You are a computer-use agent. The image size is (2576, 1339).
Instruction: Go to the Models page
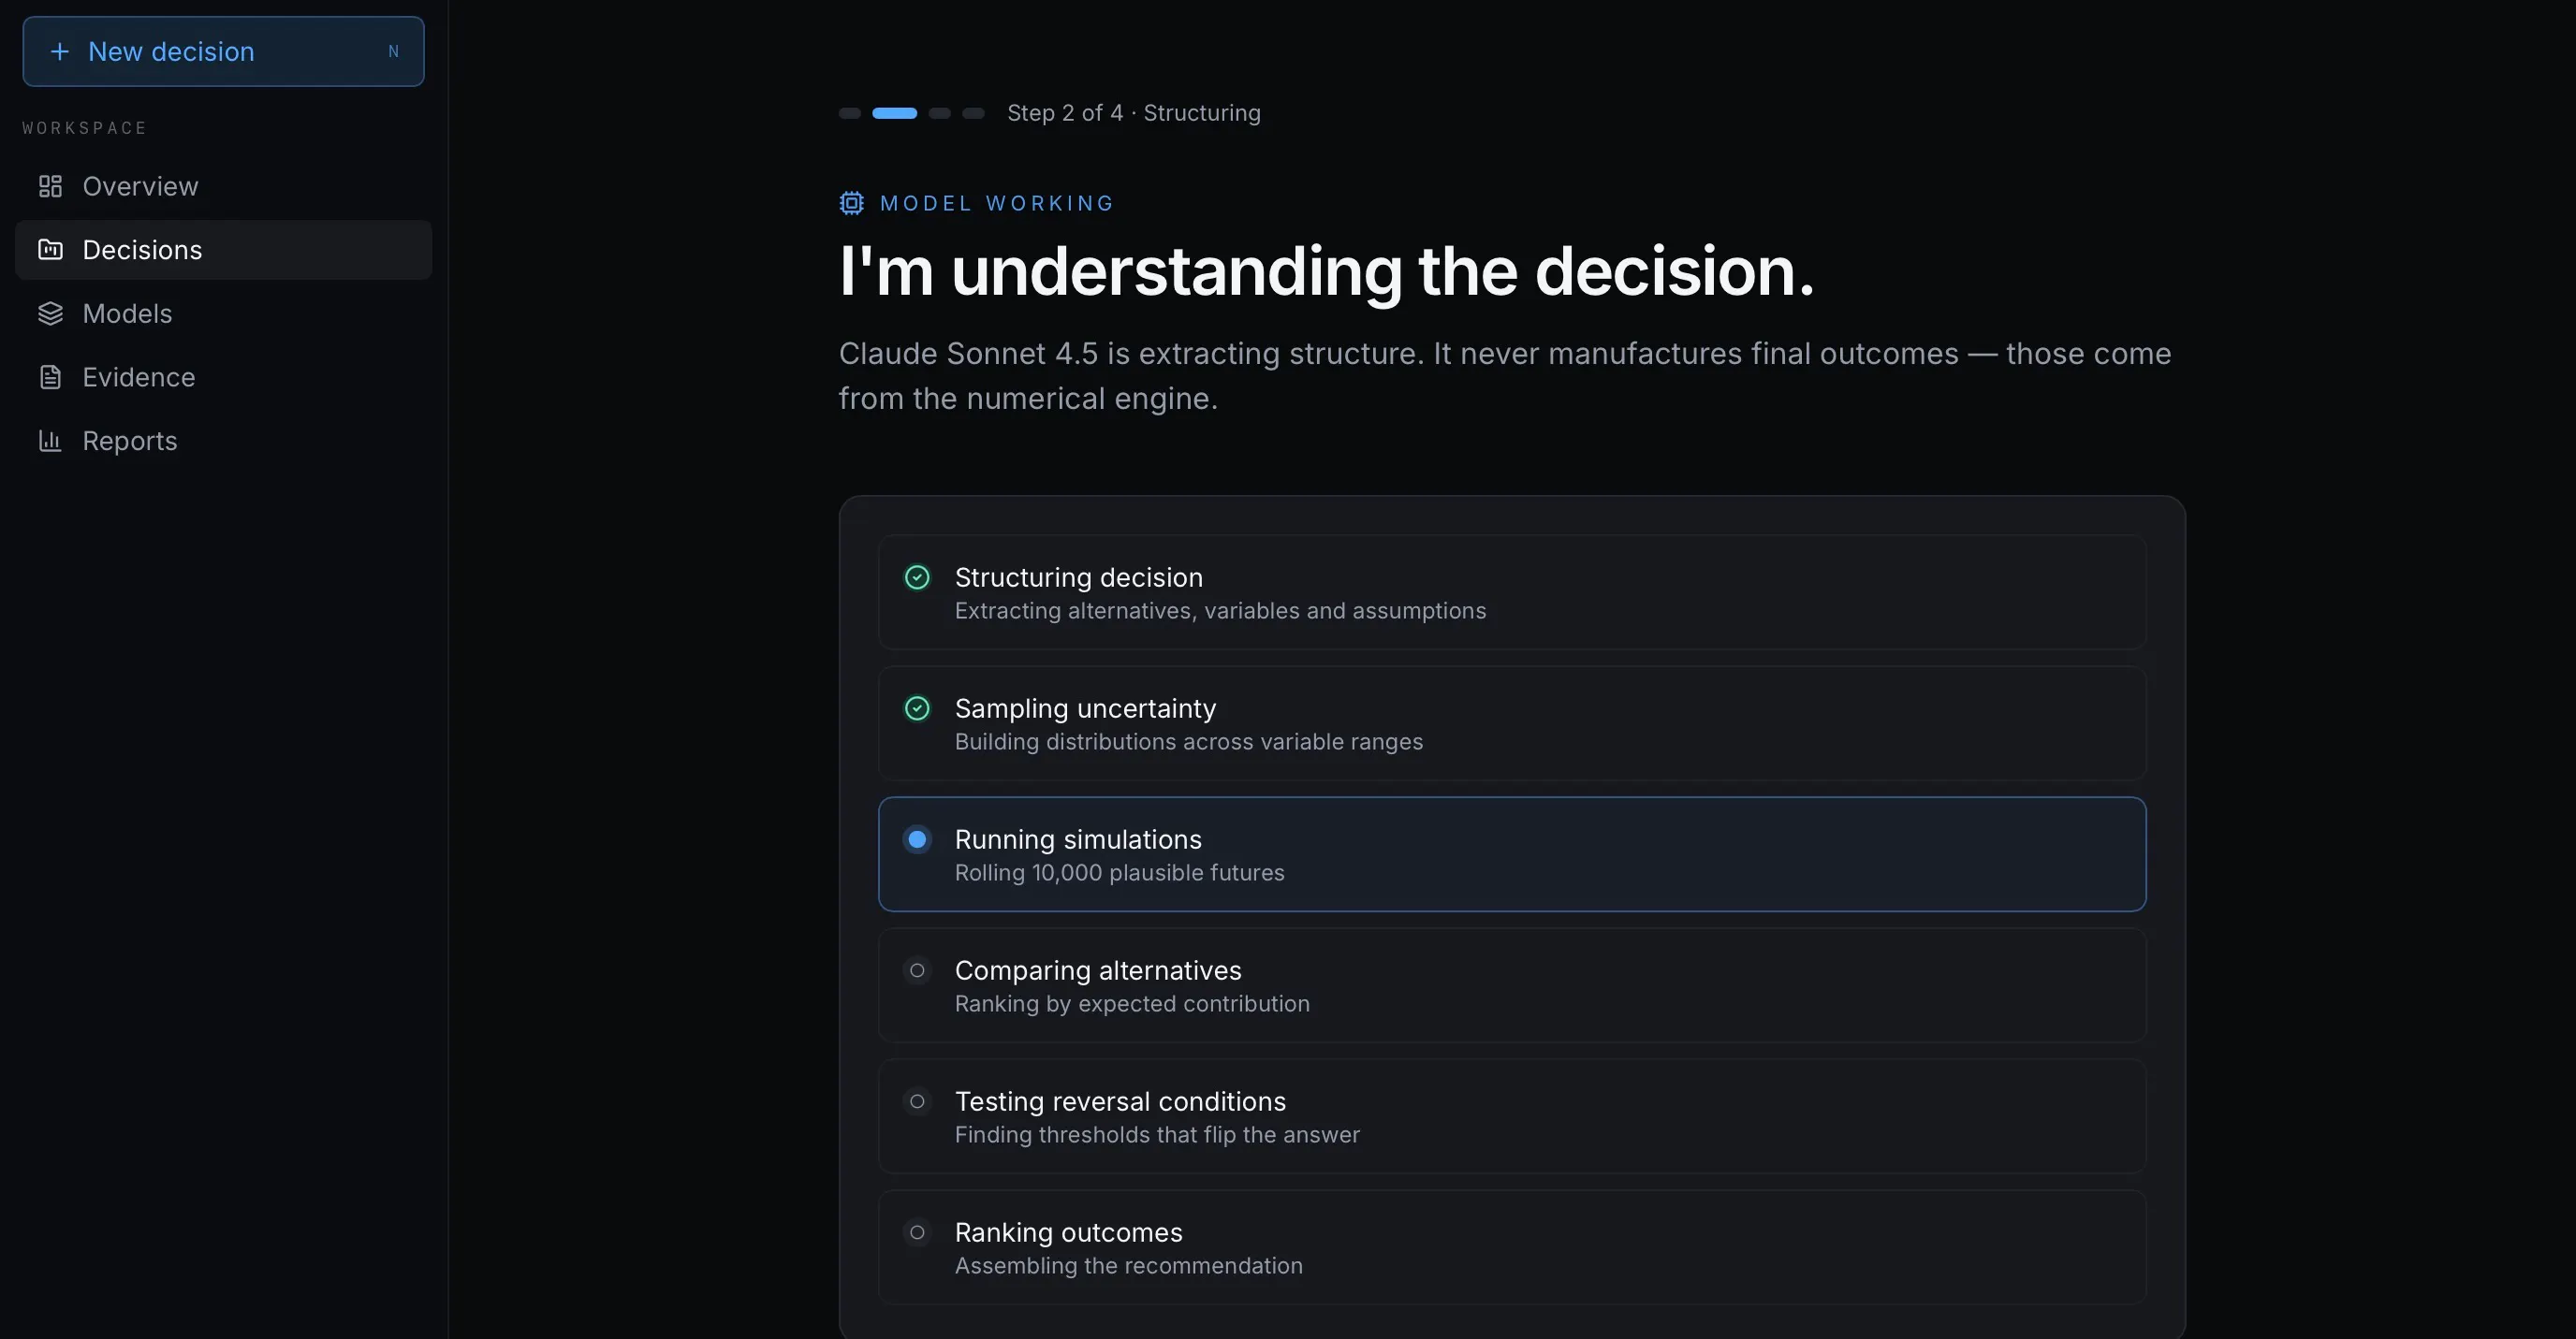click(223, 313)
